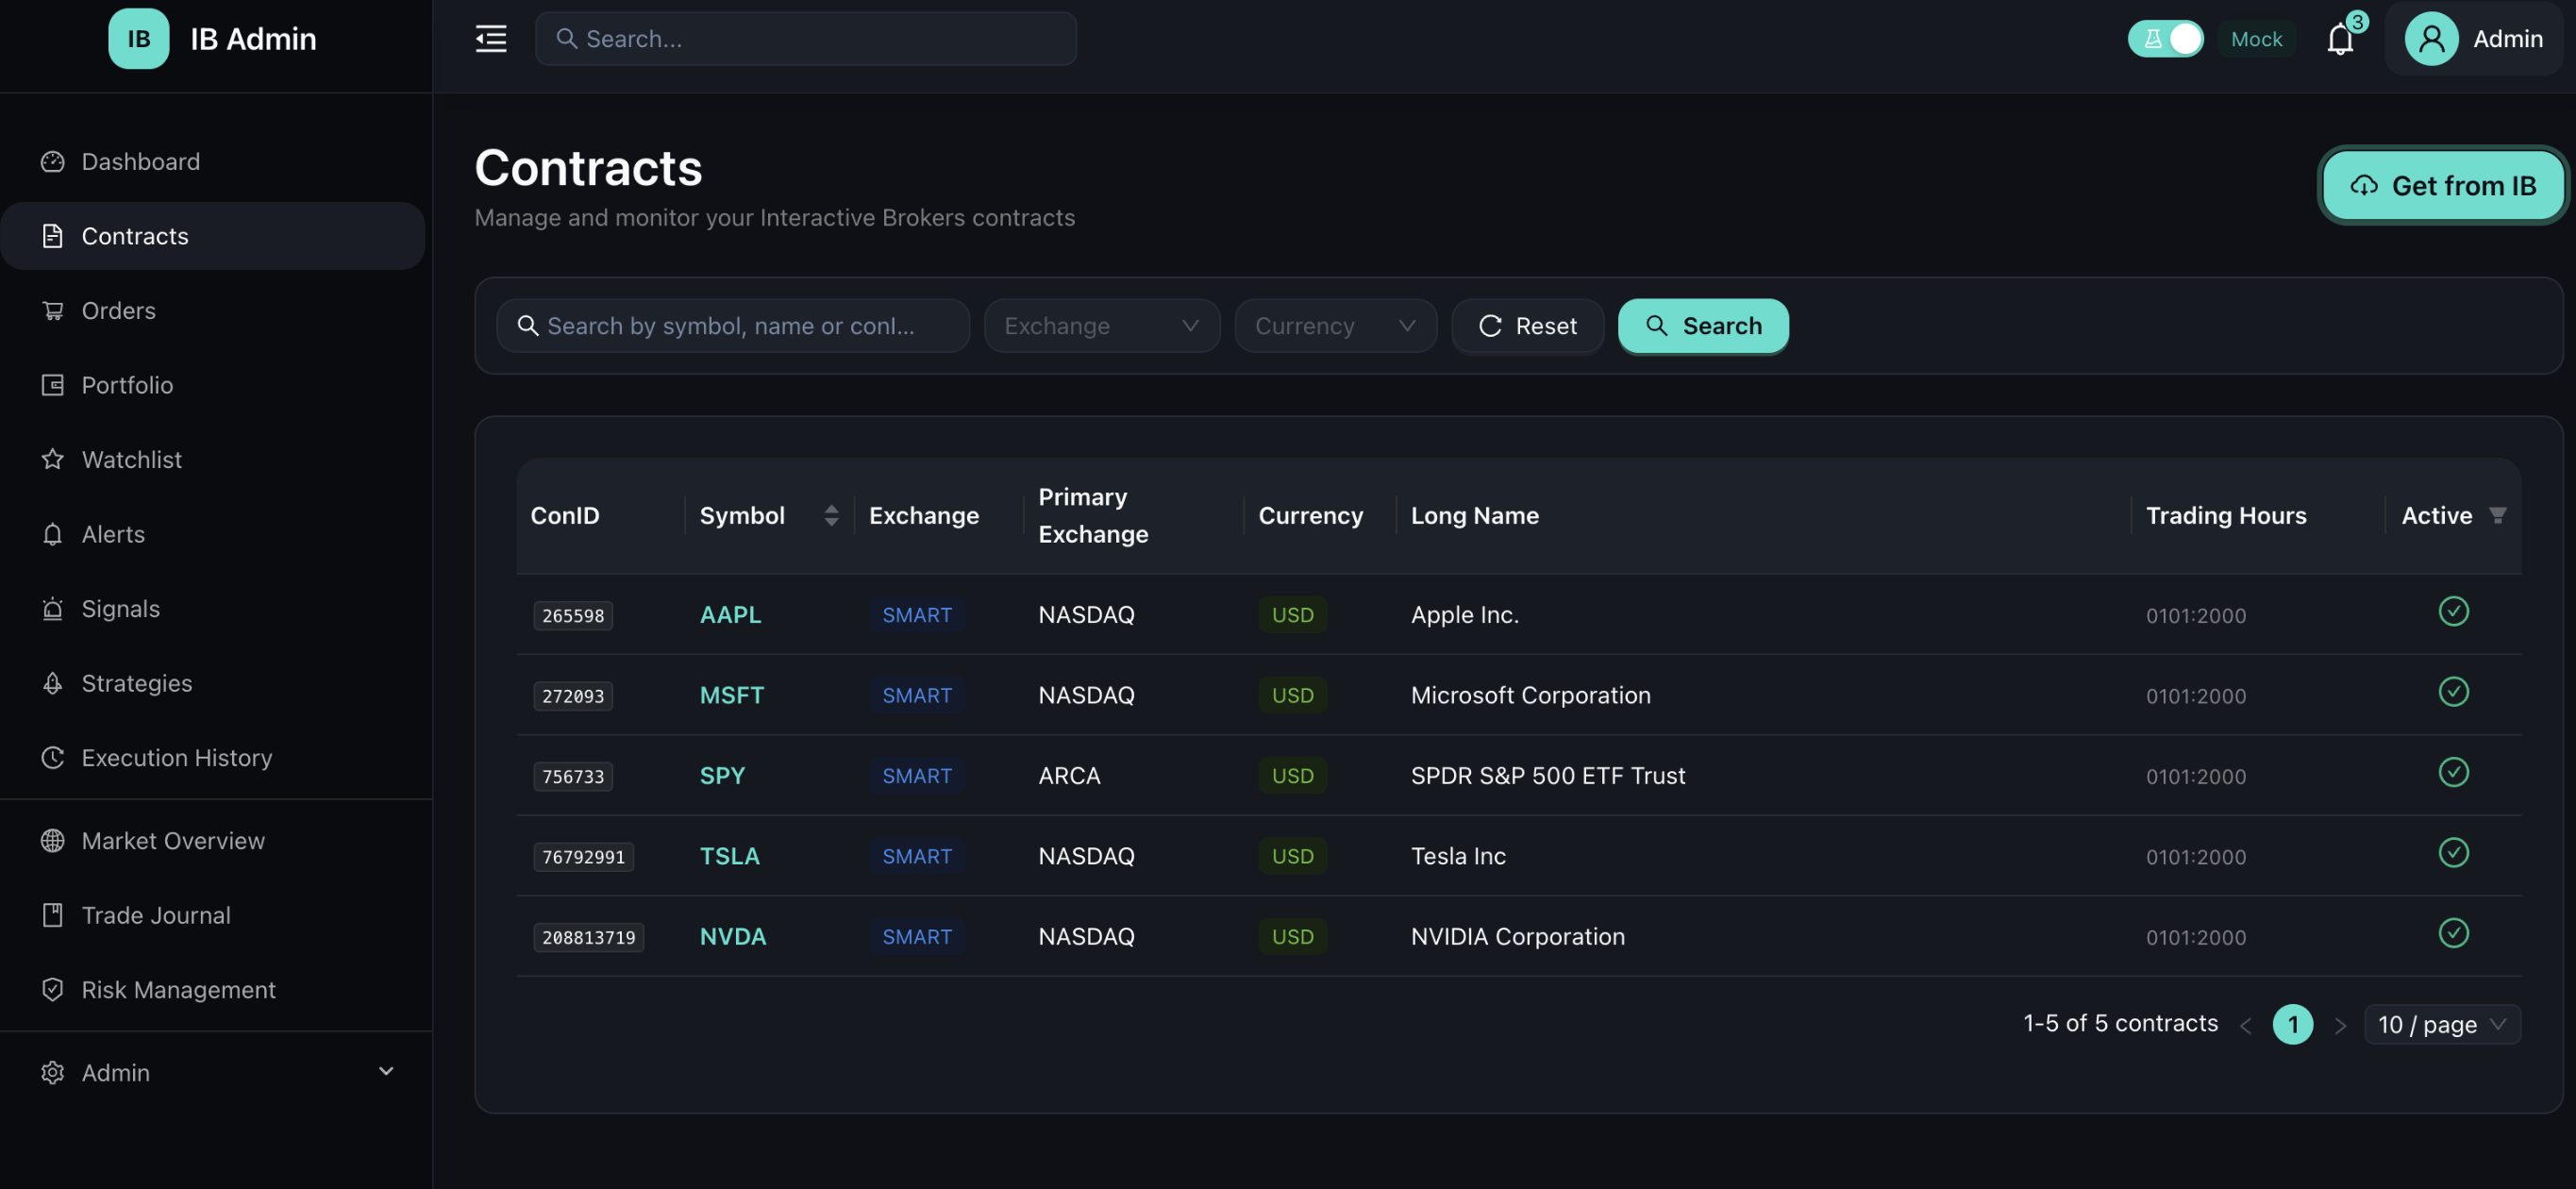Image resolution: width=2576 pixels, height=1189 pixels.
Task: Click the active check icon for TSLA
Action: [2453, 852]
